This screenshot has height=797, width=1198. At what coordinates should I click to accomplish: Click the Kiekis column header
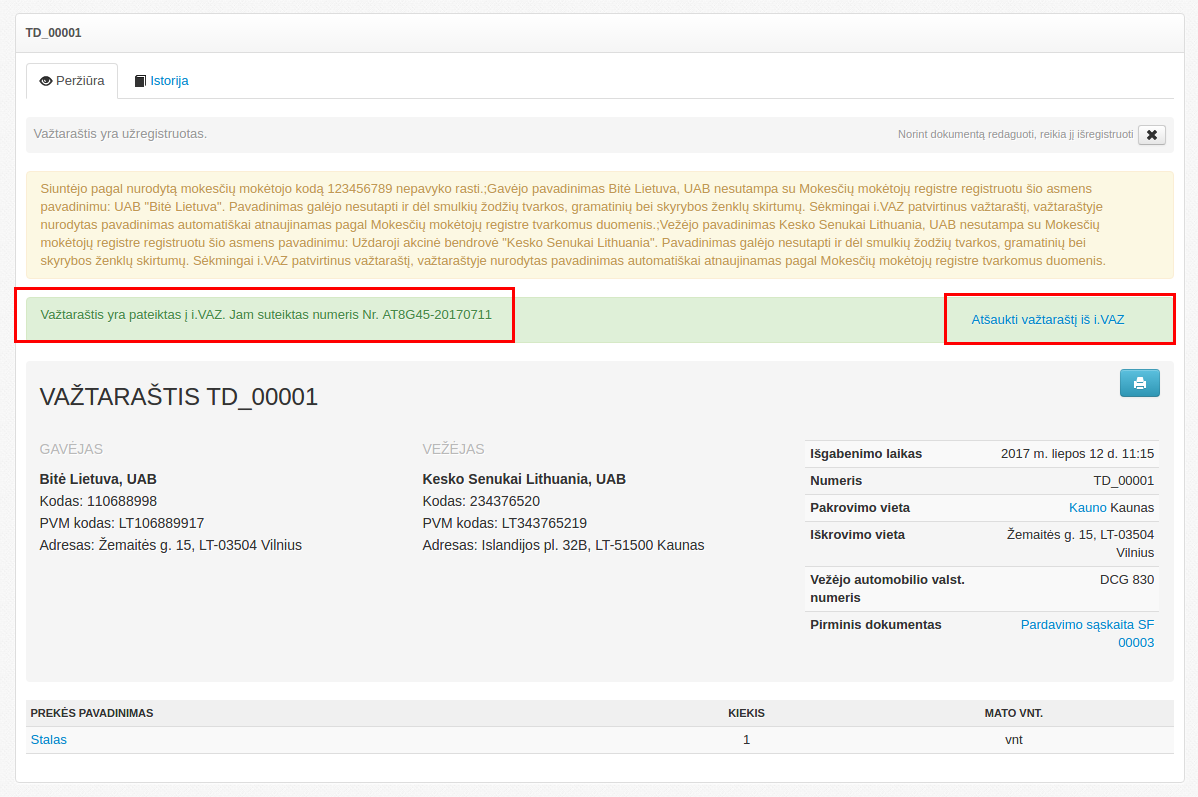746,713
